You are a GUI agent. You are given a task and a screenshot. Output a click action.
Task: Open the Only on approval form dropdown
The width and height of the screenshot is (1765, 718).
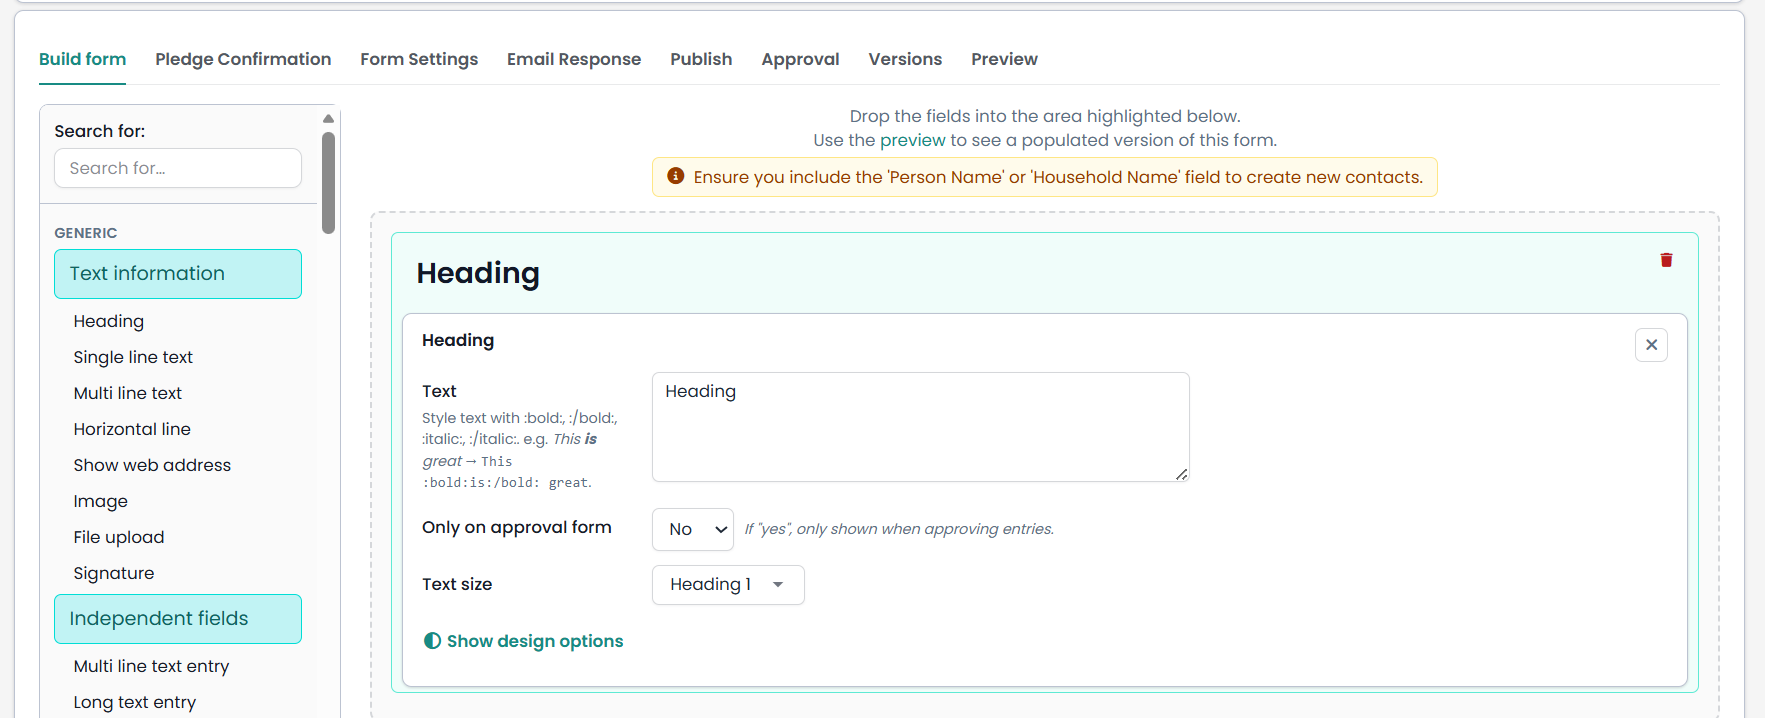click(693, 529)
